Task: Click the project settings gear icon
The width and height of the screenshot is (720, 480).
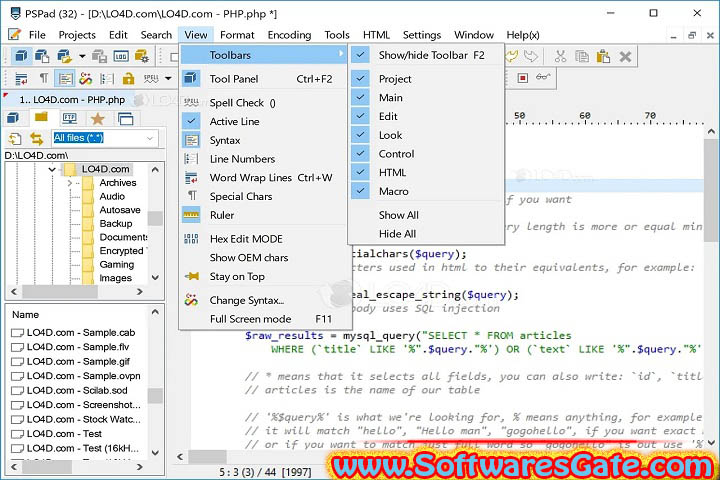Action: 142,56
